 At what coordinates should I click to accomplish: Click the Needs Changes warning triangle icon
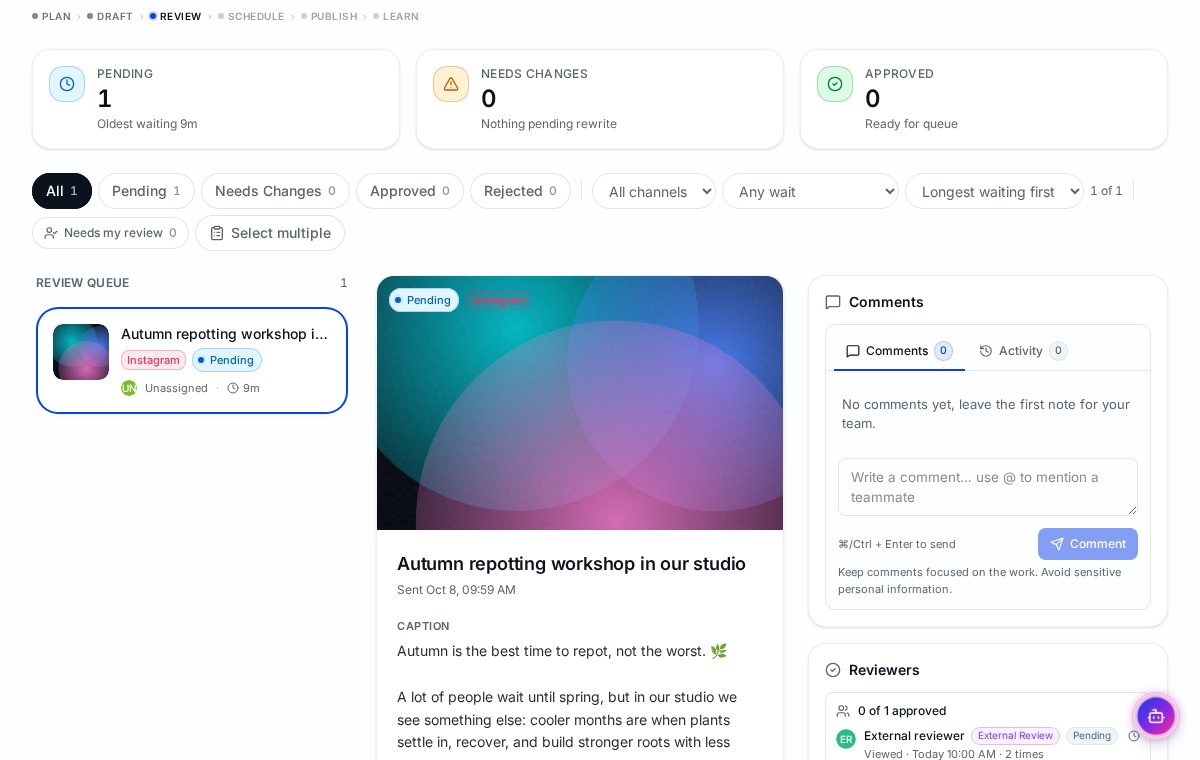[451, 84]
